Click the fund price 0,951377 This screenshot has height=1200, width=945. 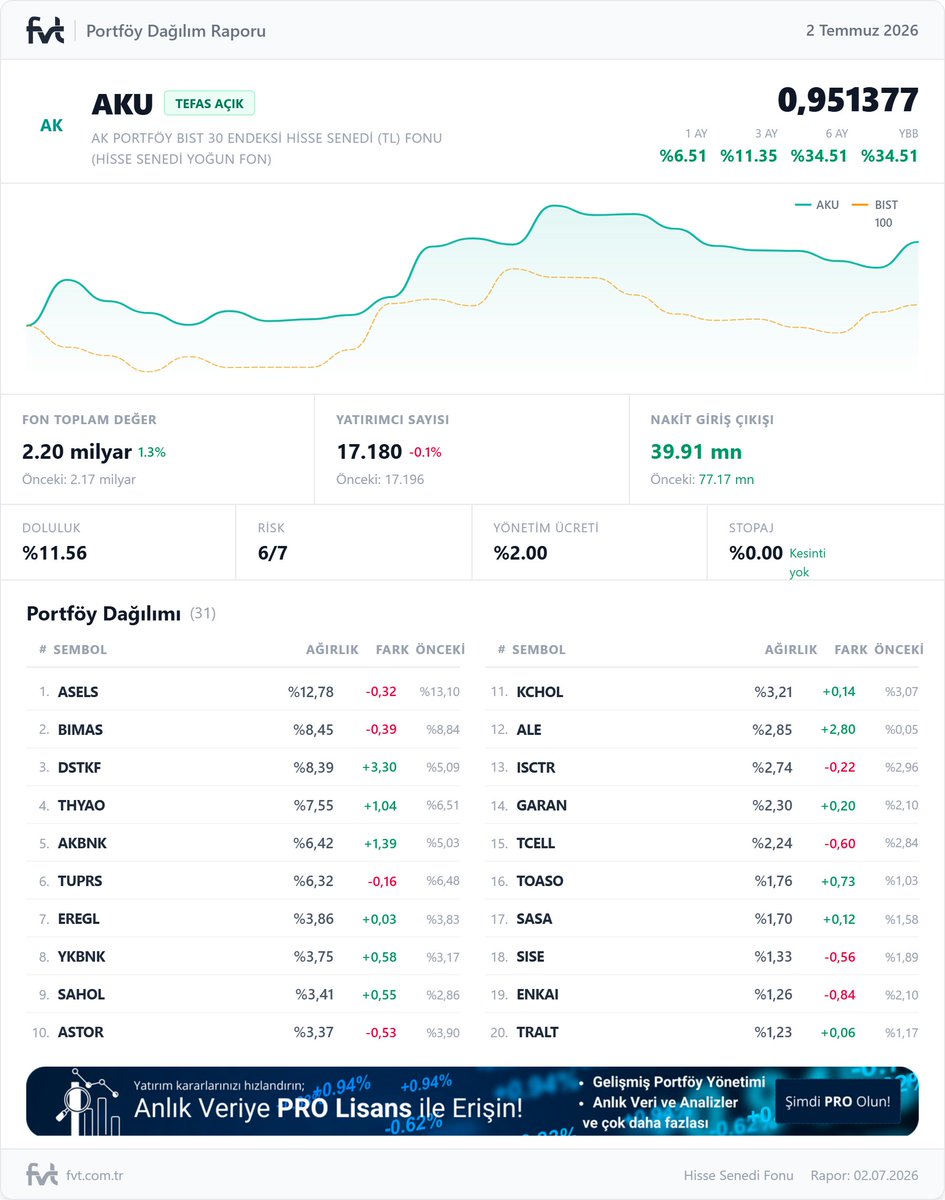click(x=848, y=100)
